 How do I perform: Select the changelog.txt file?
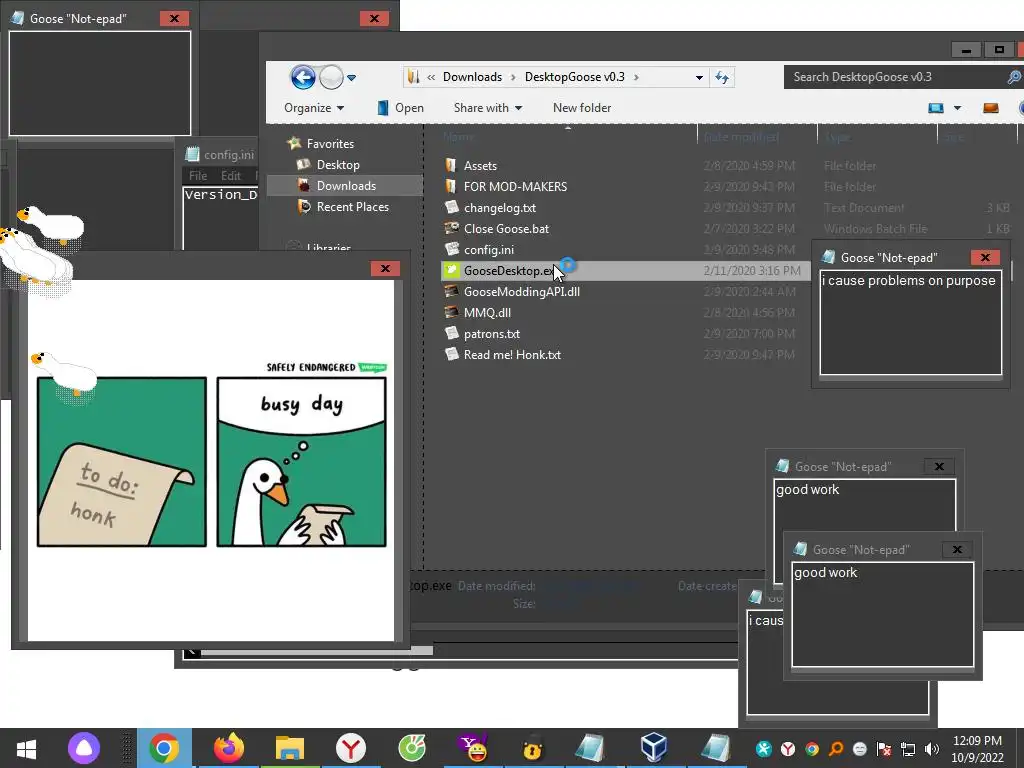[x=500, y=208]
